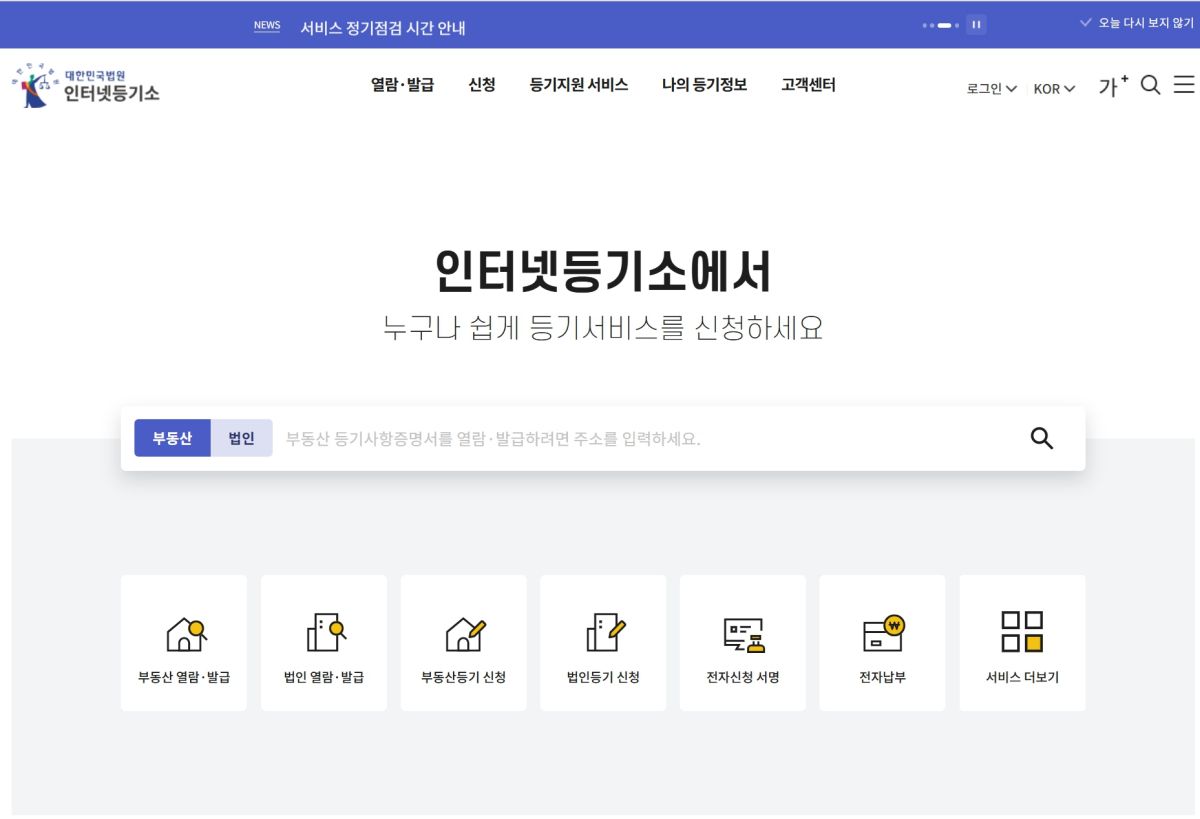Open 전자신청 서명 service icon

(x=743, y=641)
